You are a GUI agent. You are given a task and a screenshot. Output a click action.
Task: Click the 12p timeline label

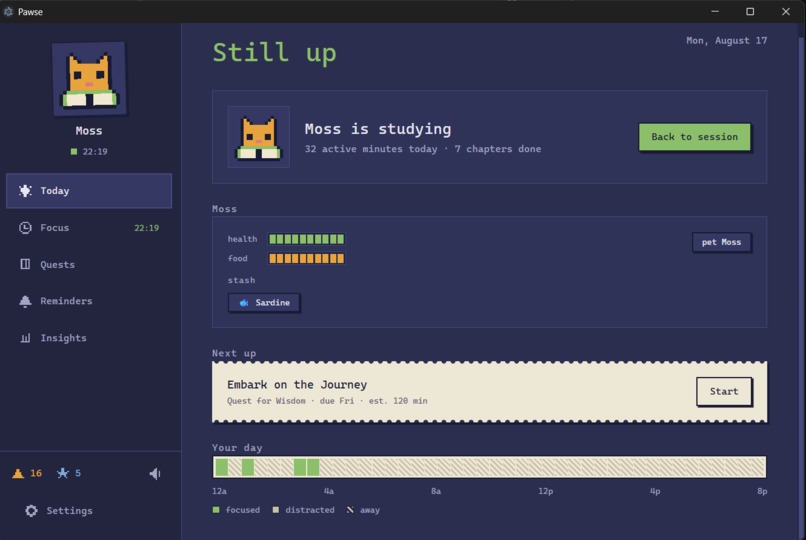[x=546, y=491]
